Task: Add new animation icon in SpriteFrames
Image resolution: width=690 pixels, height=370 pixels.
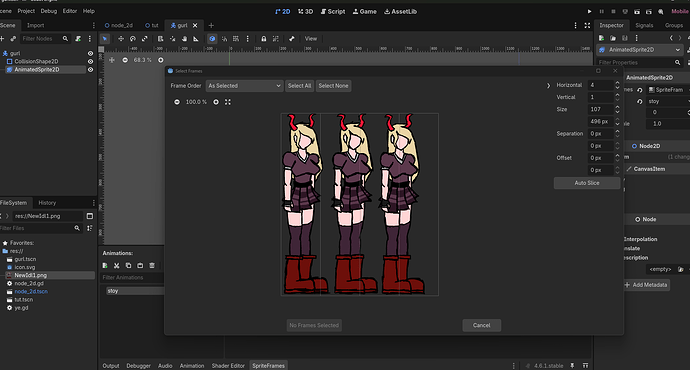Action: (x=105, y=266)
